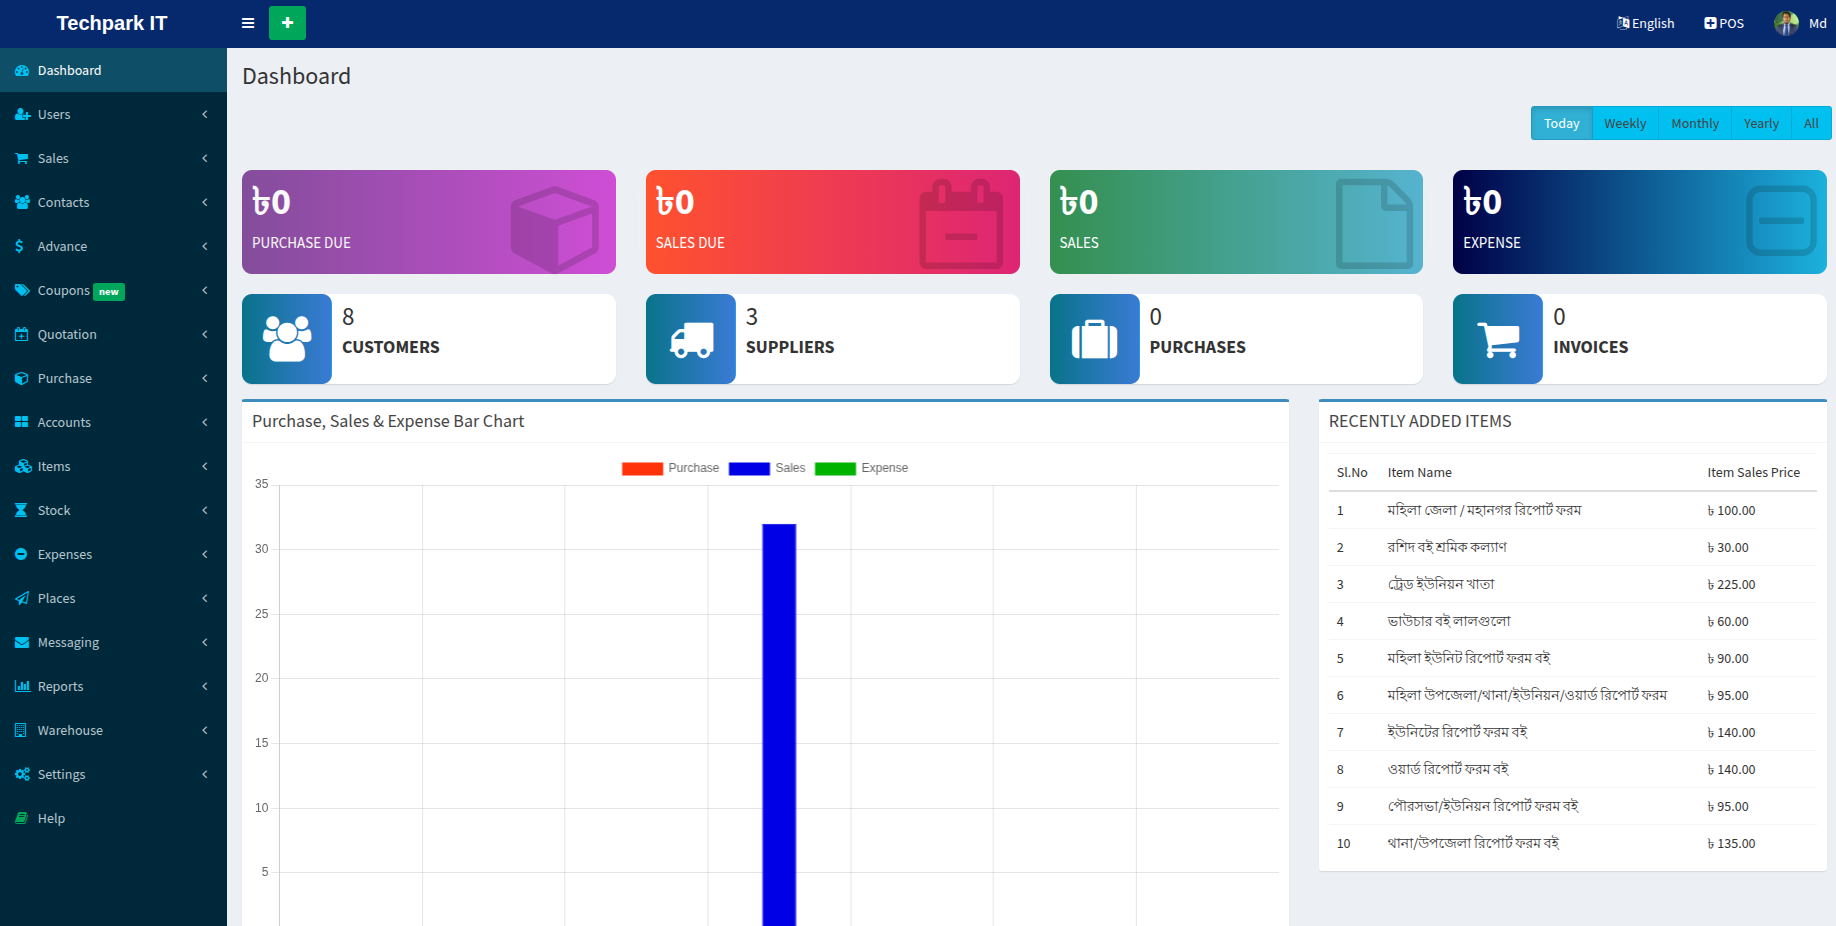Expand the Sales sidebar menu
Viewport: 1836px width, 926px height.
coord(52,158)
